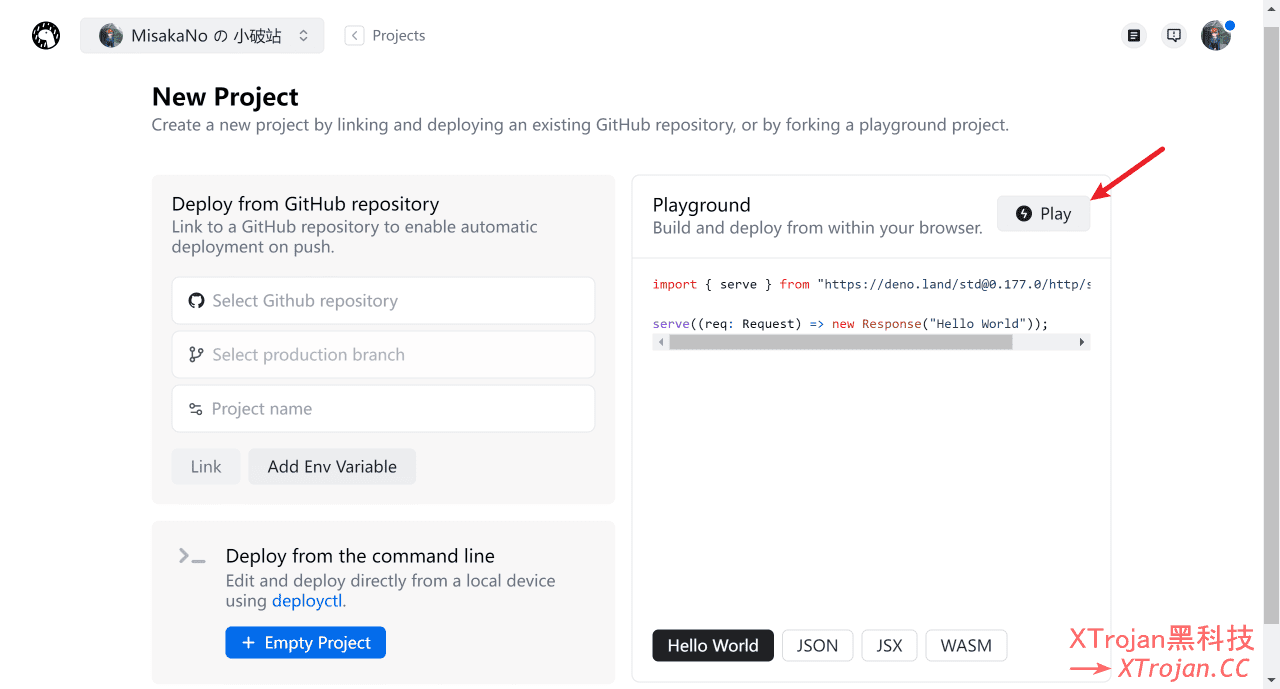Click the import line in the code editor
The image size is (1280, 689).
871,285
